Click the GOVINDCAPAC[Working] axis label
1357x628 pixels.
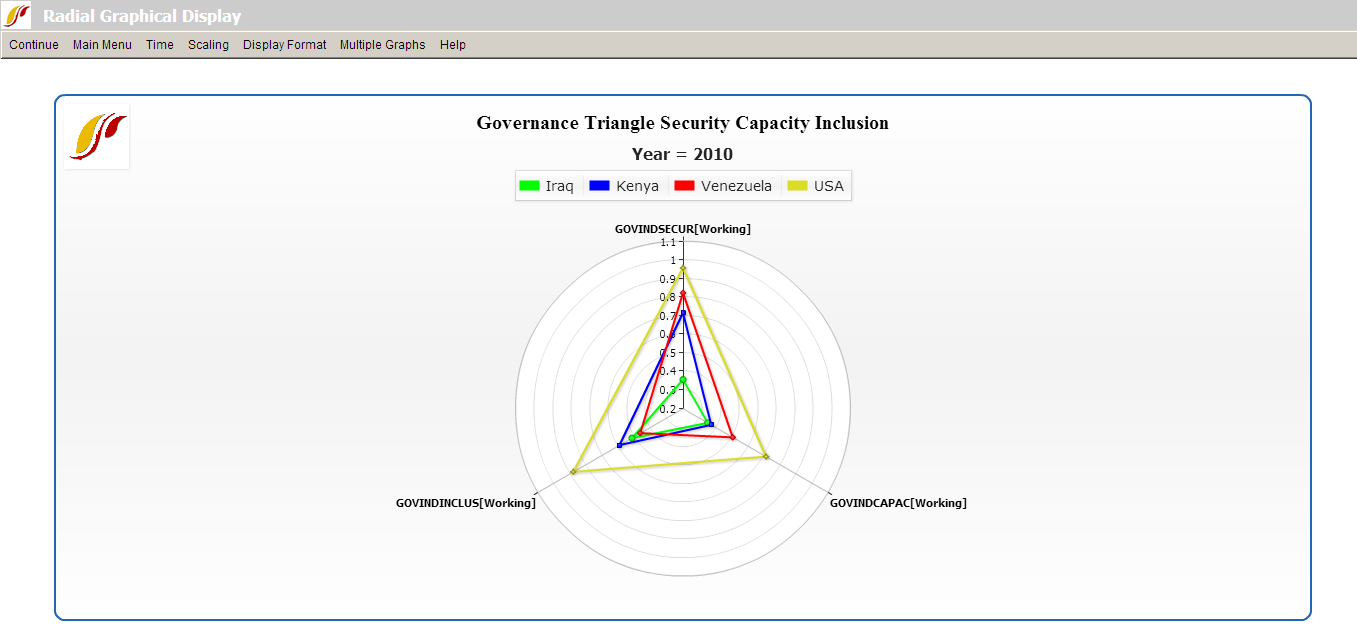pos(898,503)
